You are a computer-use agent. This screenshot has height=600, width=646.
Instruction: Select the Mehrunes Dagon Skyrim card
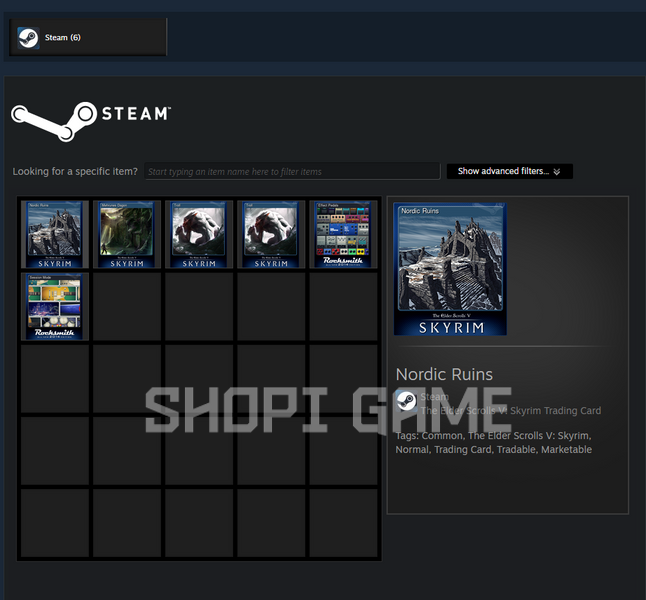coord(127,234)
